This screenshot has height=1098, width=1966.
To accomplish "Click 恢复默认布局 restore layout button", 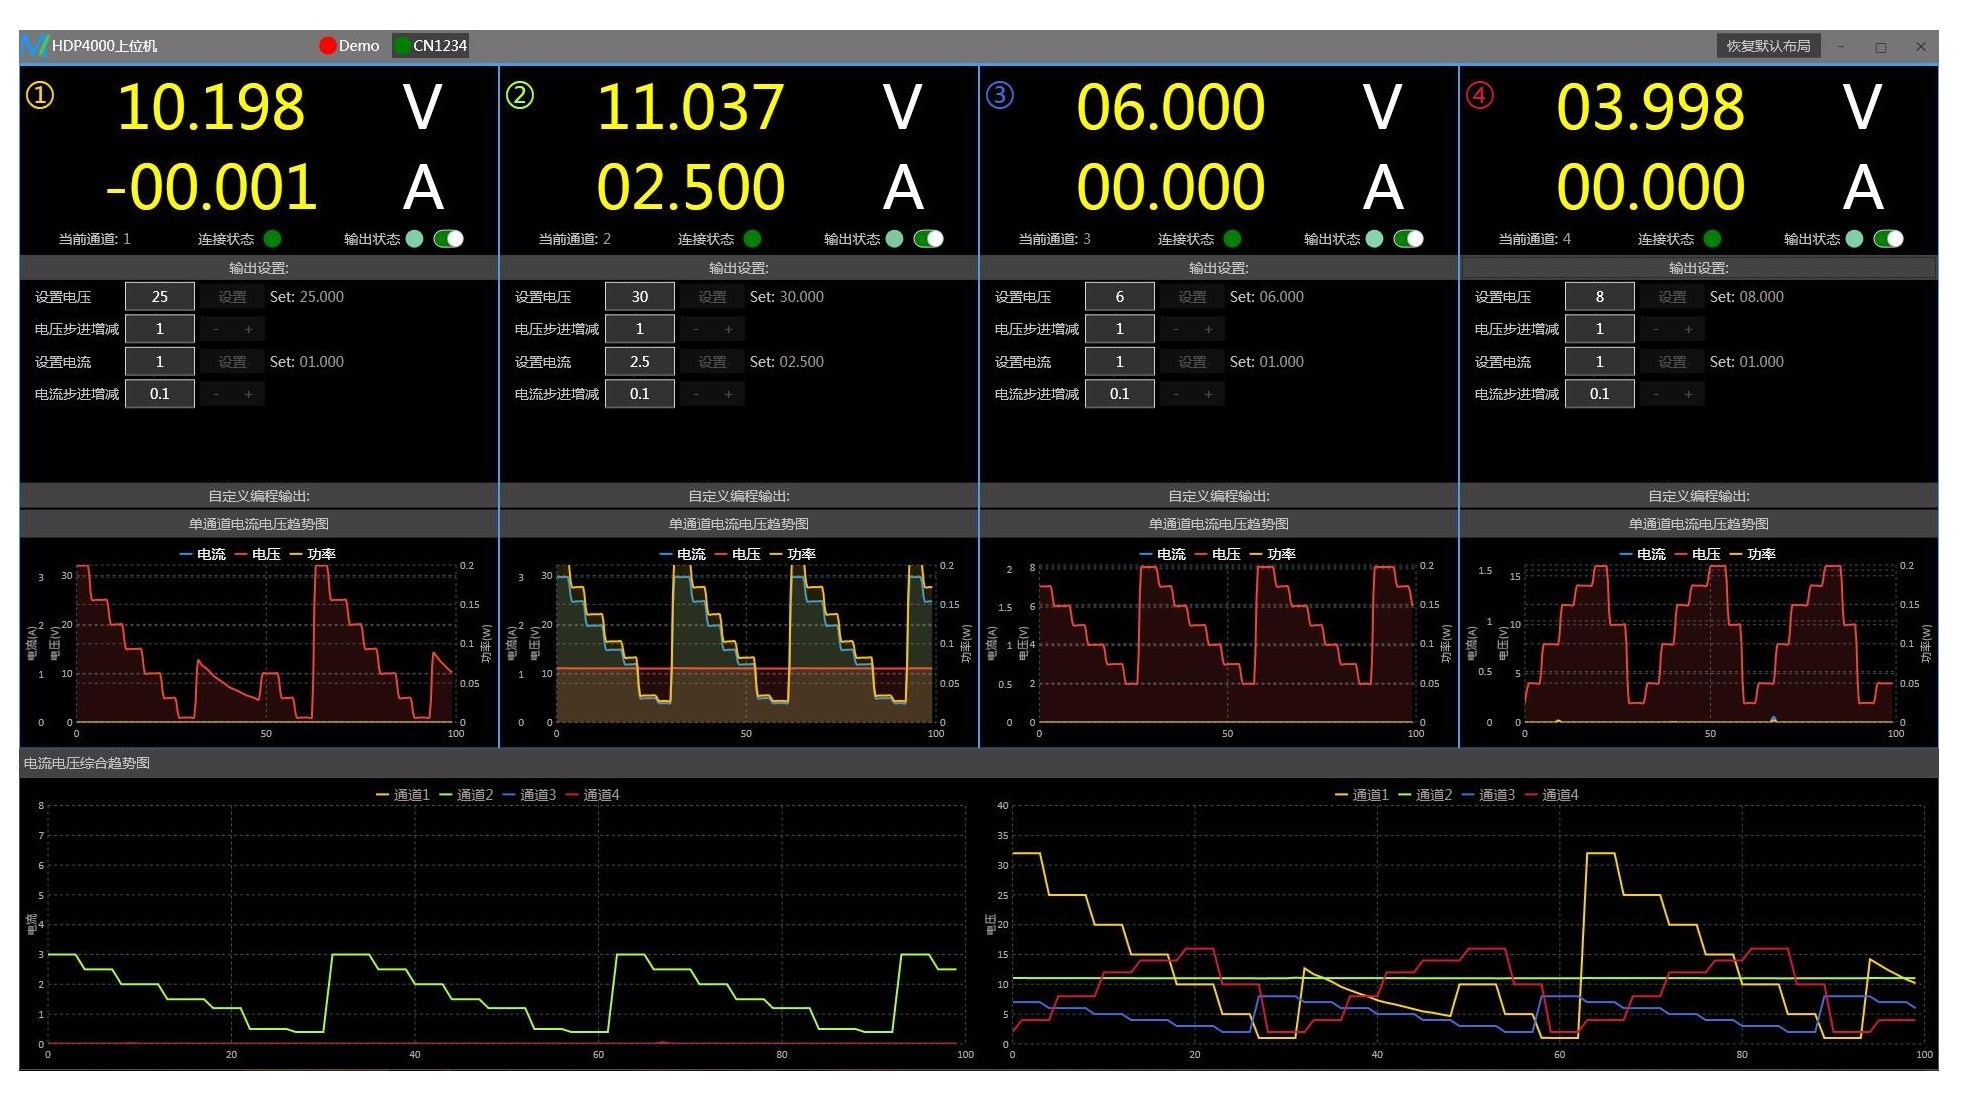I will coord(1768,46).
